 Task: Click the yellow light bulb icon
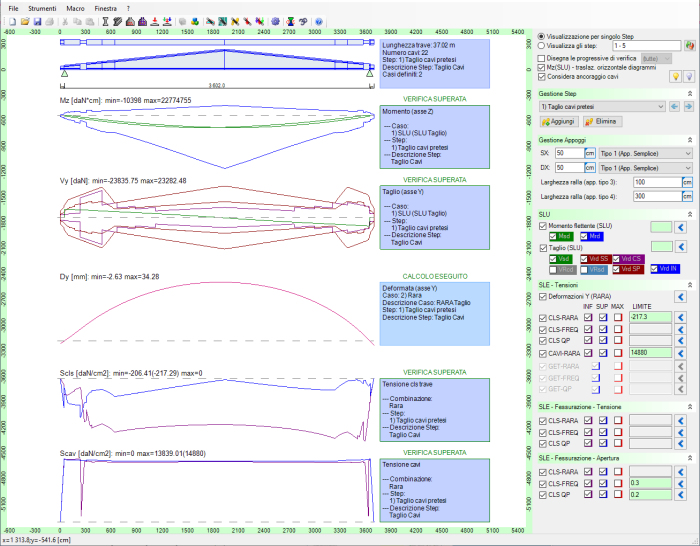675,77
